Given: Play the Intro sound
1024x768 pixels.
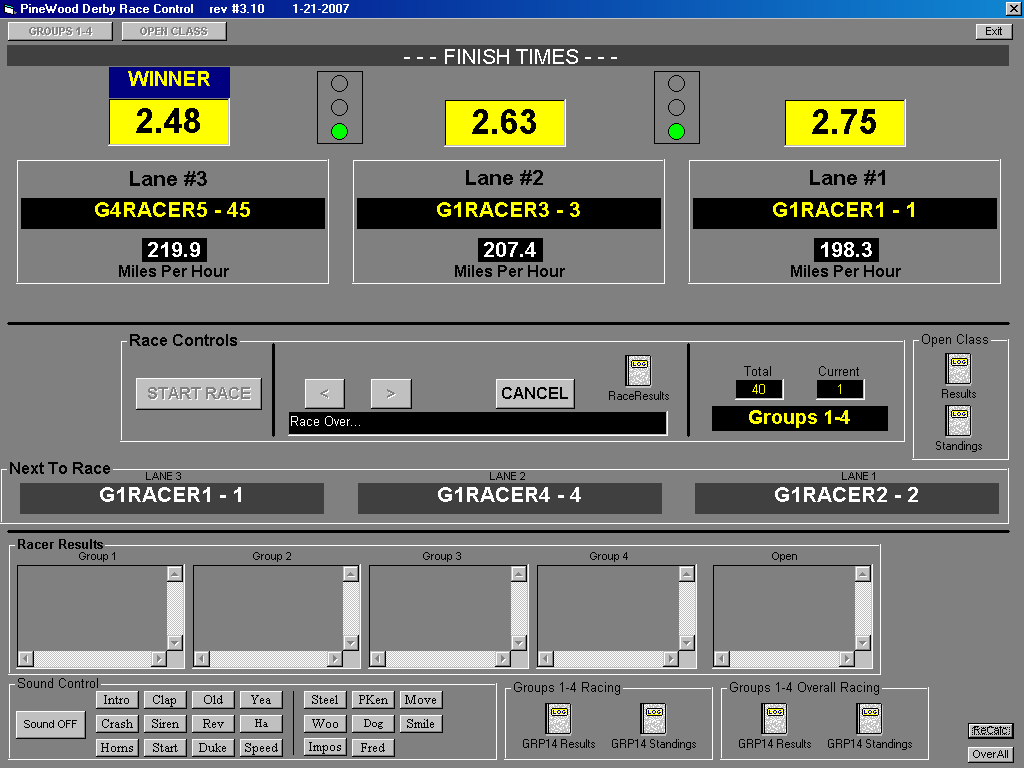Looking at the screenshot, I should tap(116, 700).
